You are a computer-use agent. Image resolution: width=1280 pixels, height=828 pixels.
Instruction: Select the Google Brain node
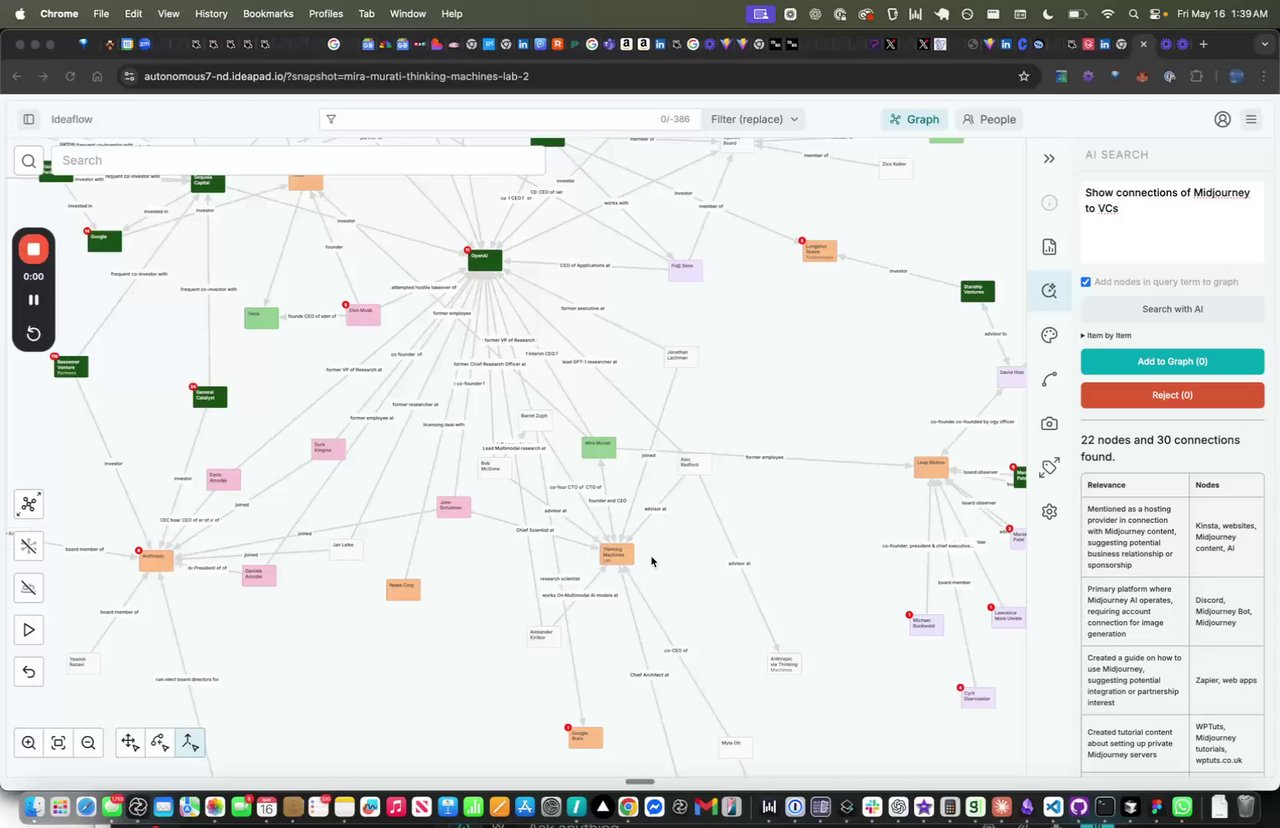tap(585, 737)
